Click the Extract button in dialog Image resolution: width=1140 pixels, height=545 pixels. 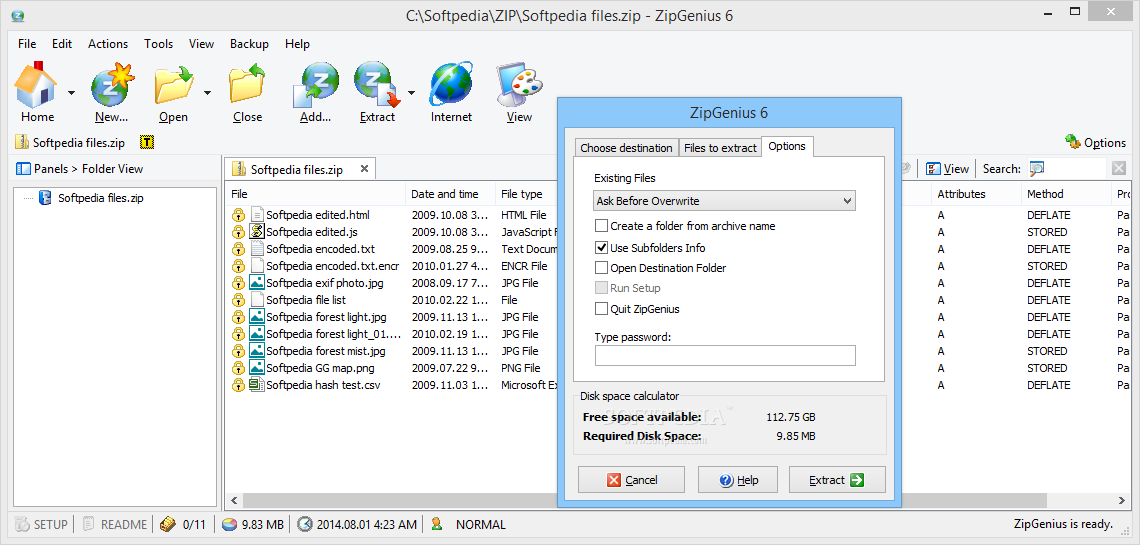click(x=837, y=480)
